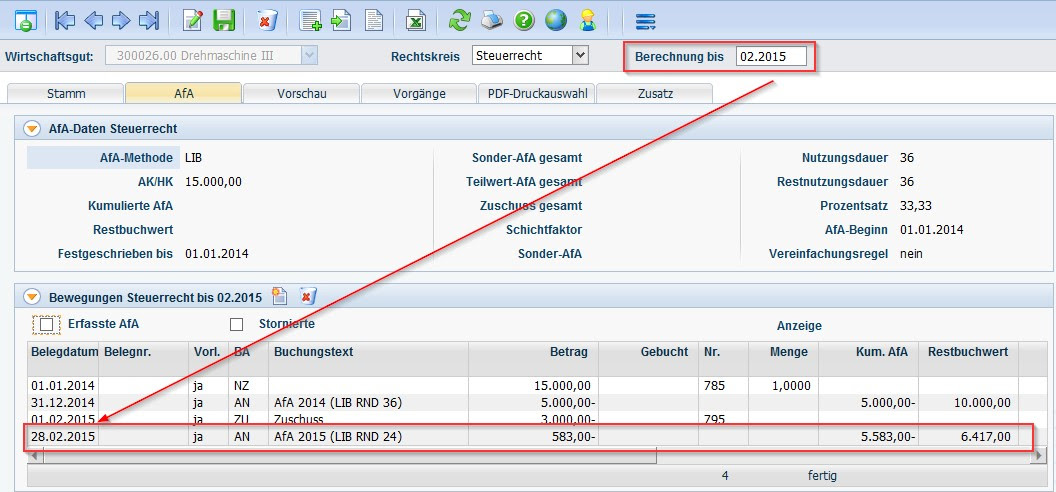This screenshot has height=492, width=1056.
Task: Click the window-with-green-minus toolbar icon
Action: click(26, 21)
